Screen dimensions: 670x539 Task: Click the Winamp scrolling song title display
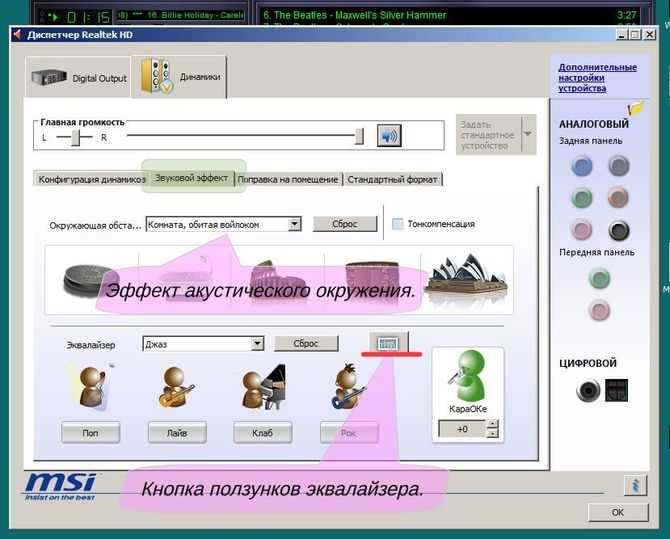pyautogui.click(x=181, y=15)
